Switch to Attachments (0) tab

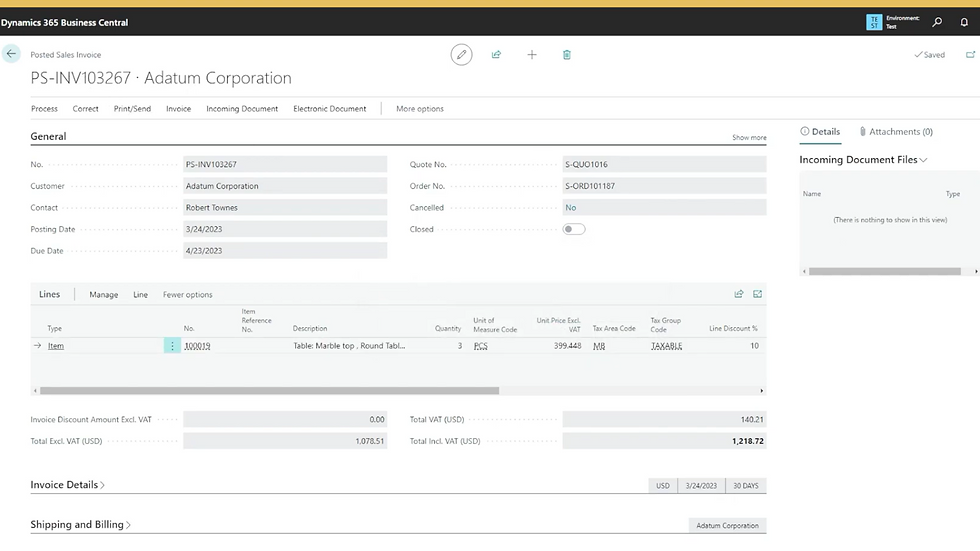[896, 132]
